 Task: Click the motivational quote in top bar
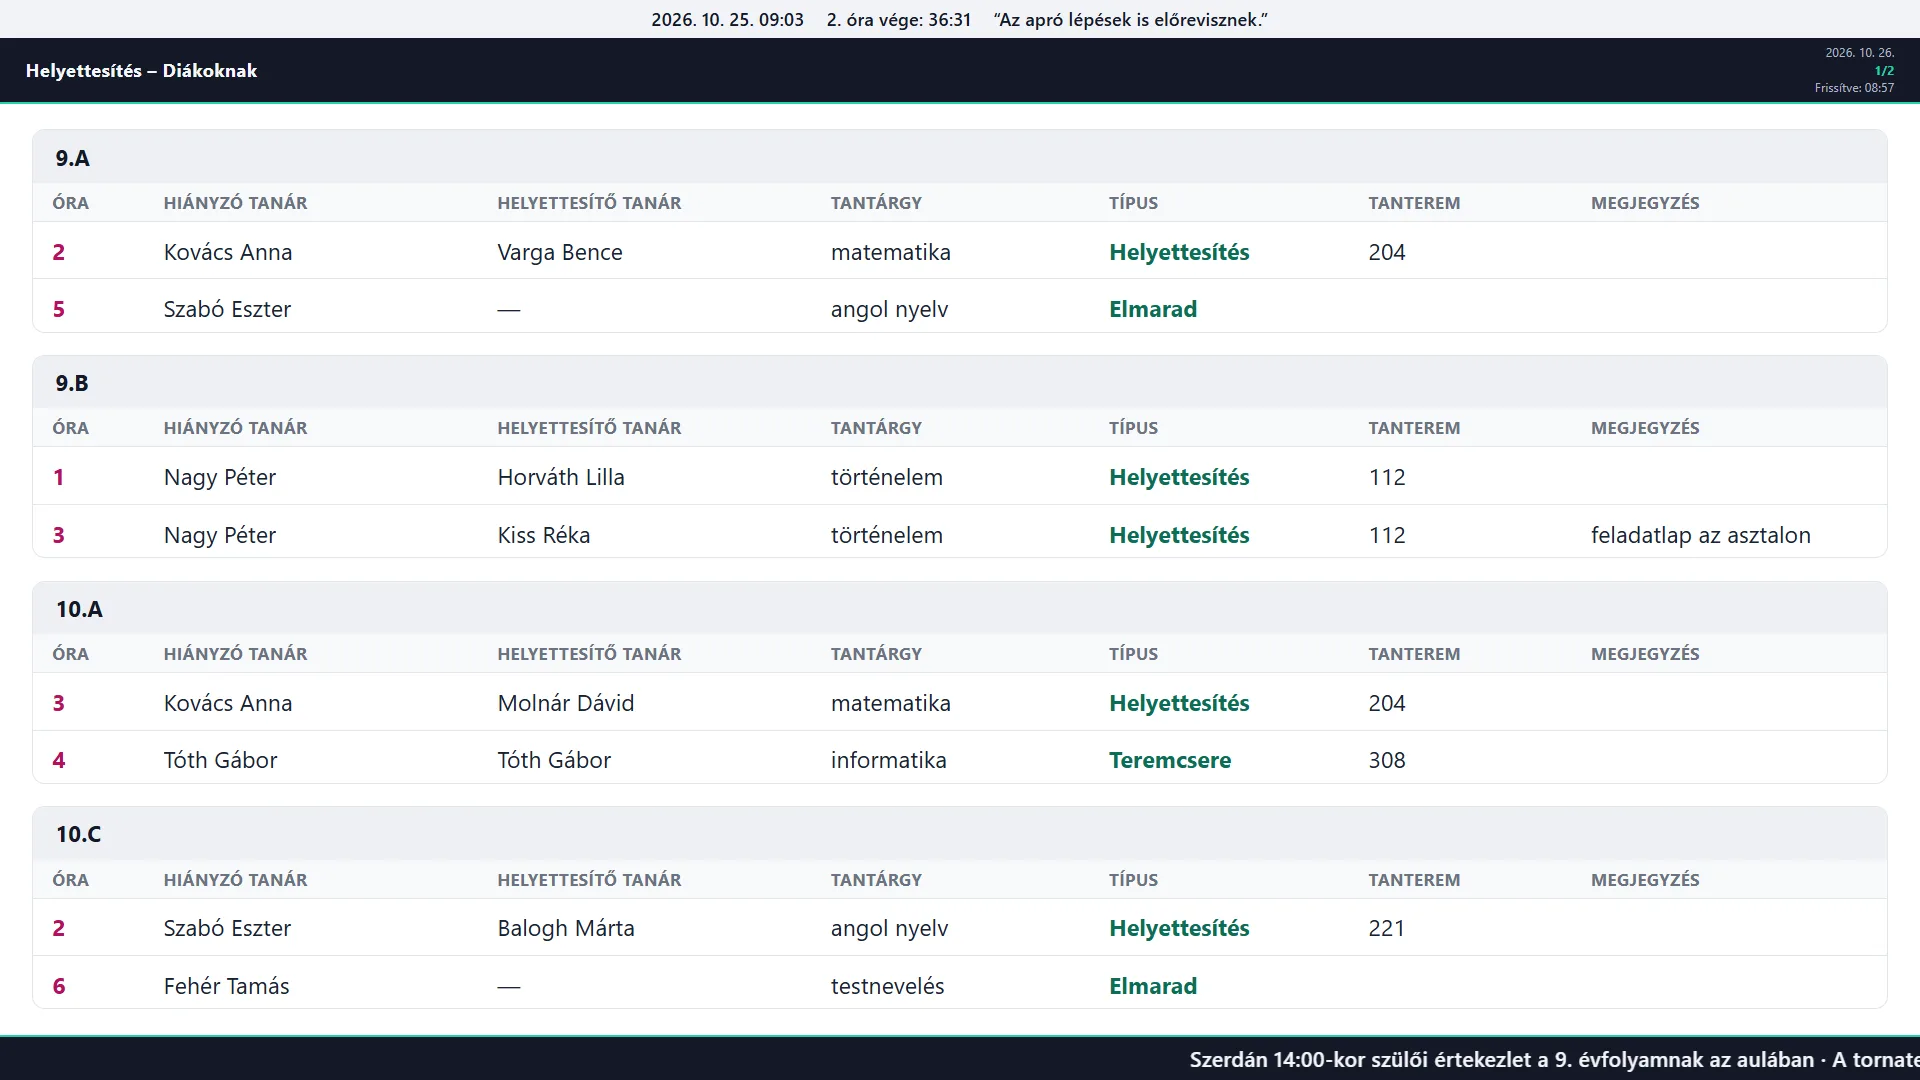(x=1131, y=20)
